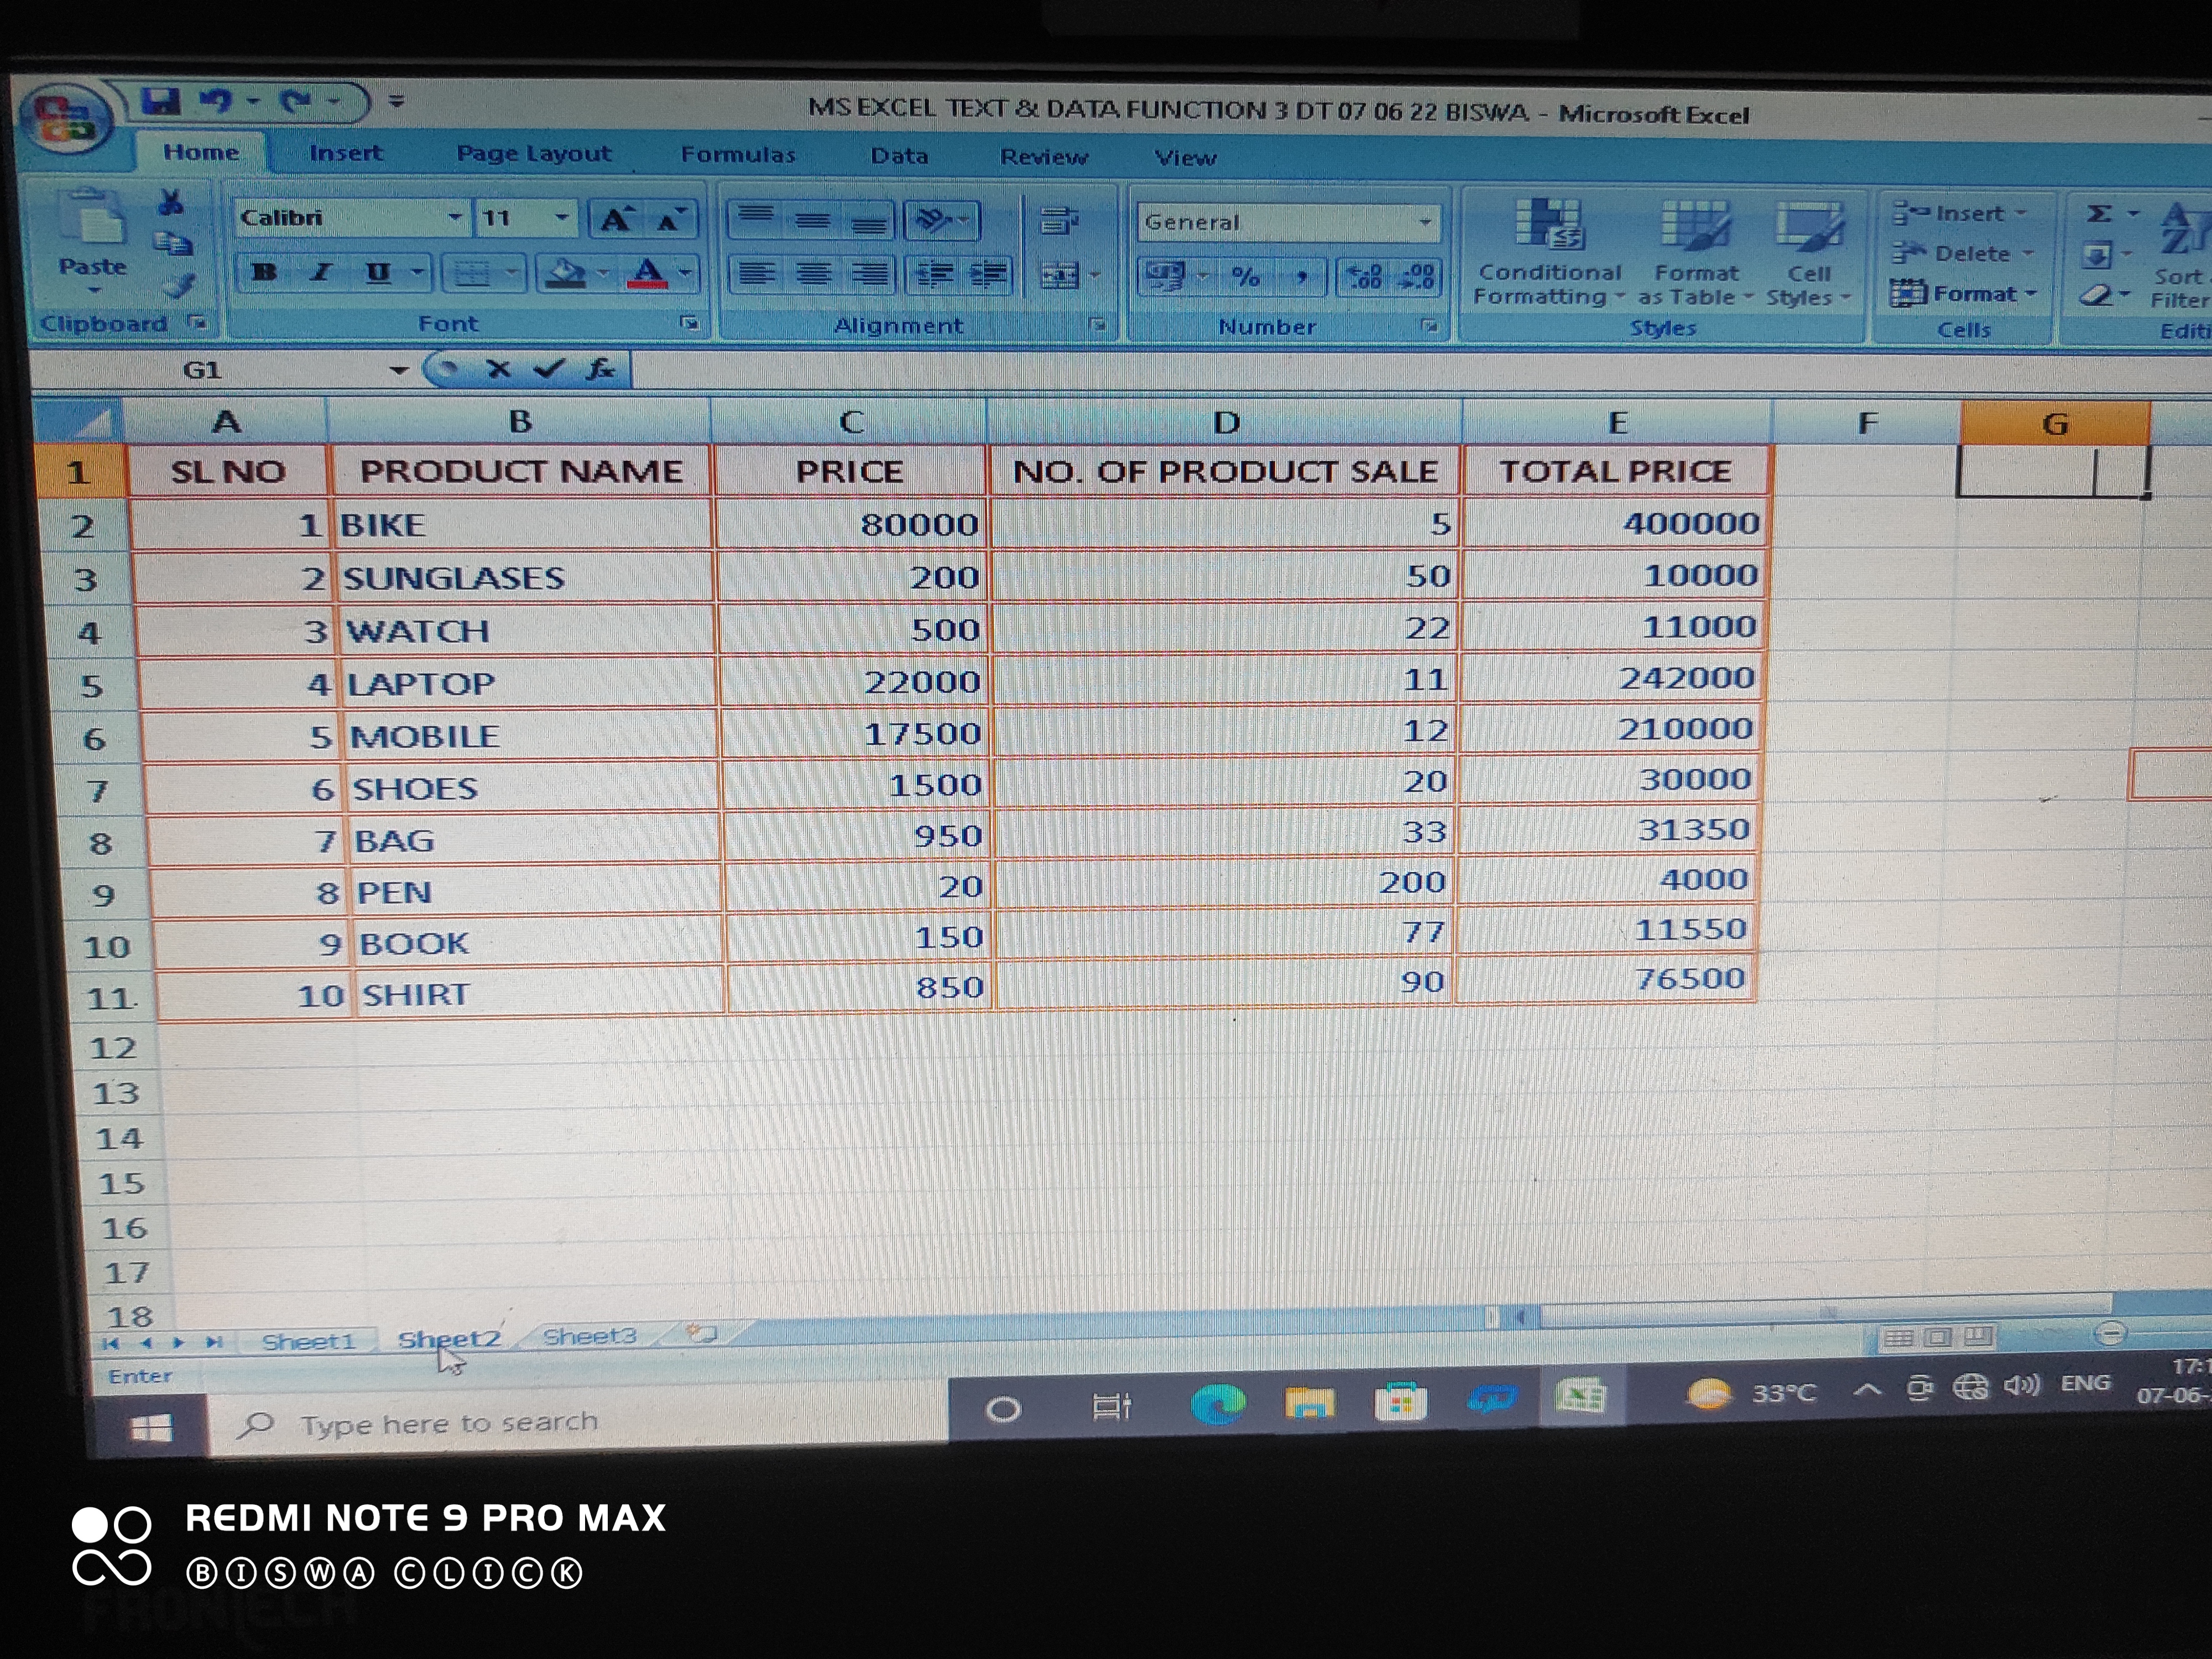Toggle Italic formatting

(320, 272)
